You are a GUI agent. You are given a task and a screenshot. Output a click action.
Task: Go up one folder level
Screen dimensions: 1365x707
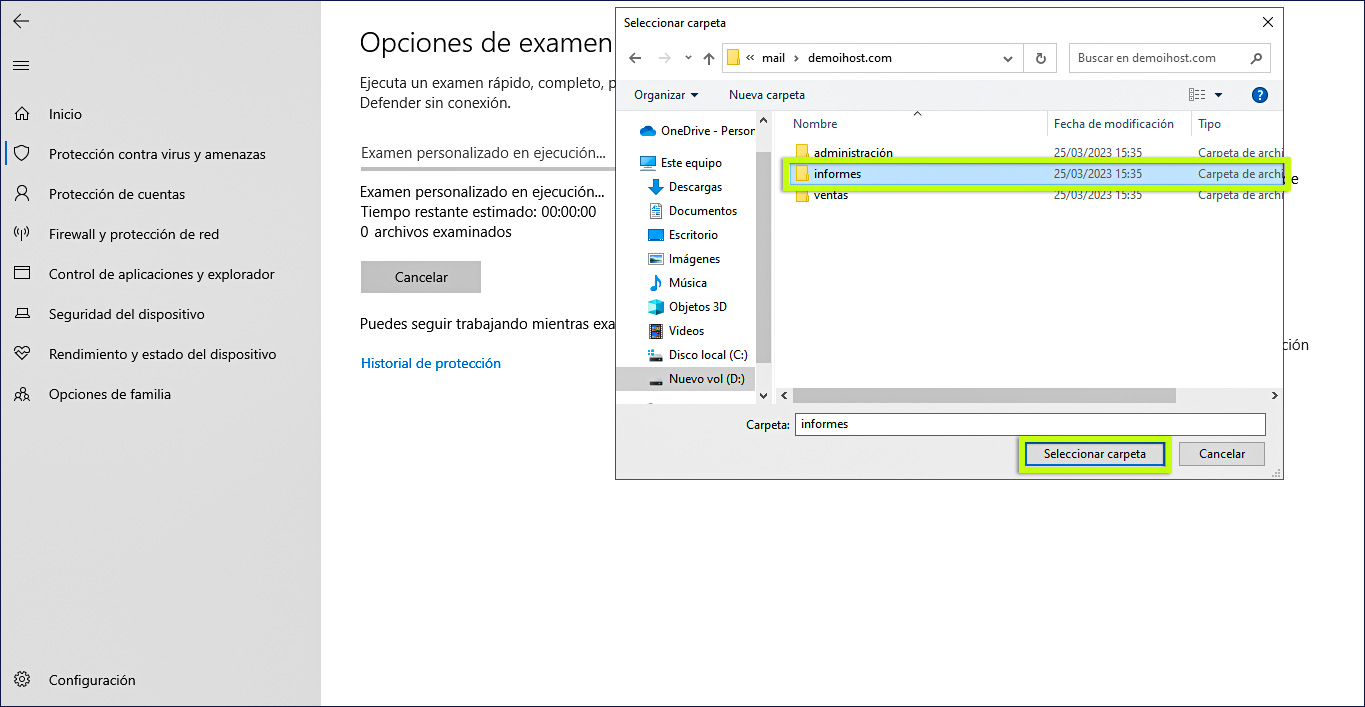coord(709,58)
